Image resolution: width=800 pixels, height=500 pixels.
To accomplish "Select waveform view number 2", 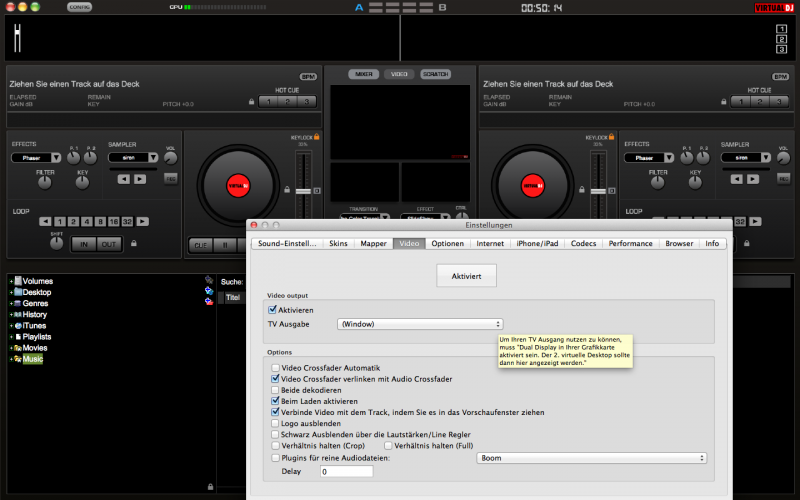I will click(781, 39).
